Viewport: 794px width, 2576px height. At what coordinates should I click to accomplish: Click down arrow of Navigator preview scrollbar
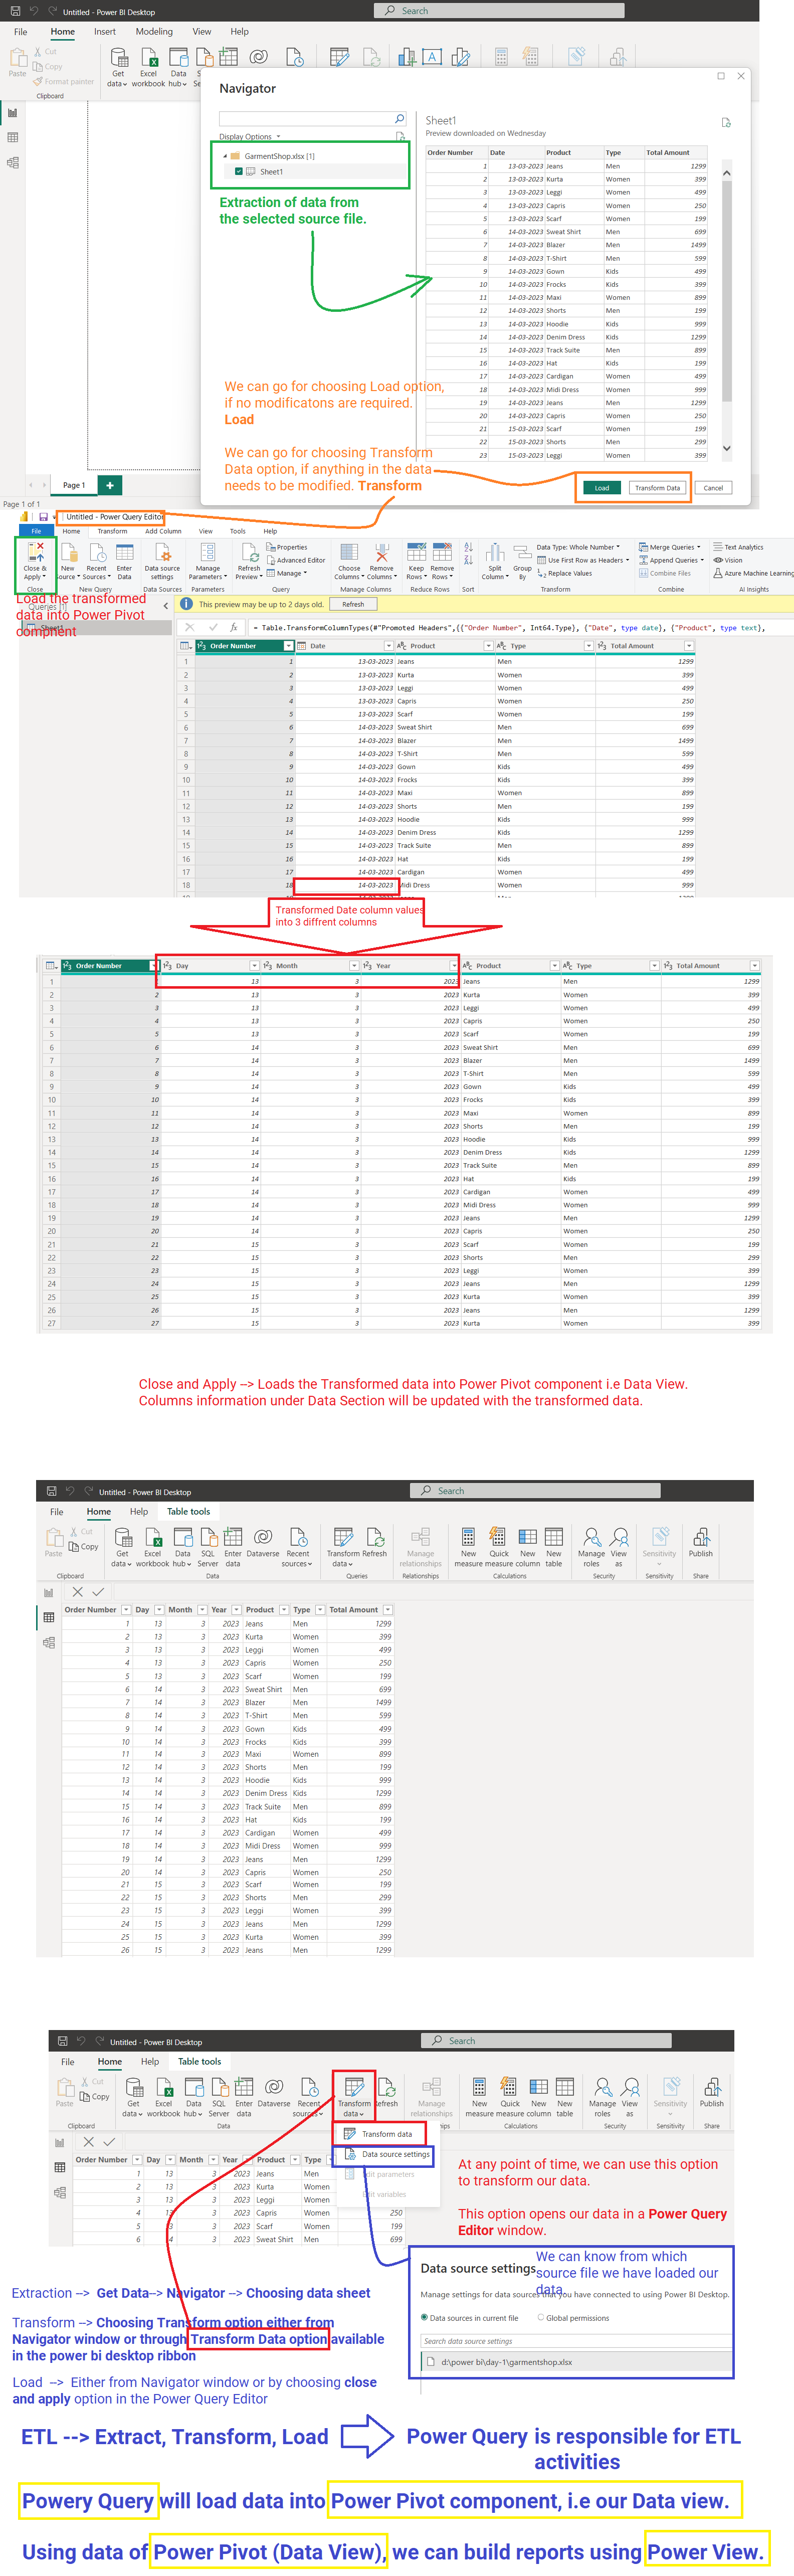point(727,448)
